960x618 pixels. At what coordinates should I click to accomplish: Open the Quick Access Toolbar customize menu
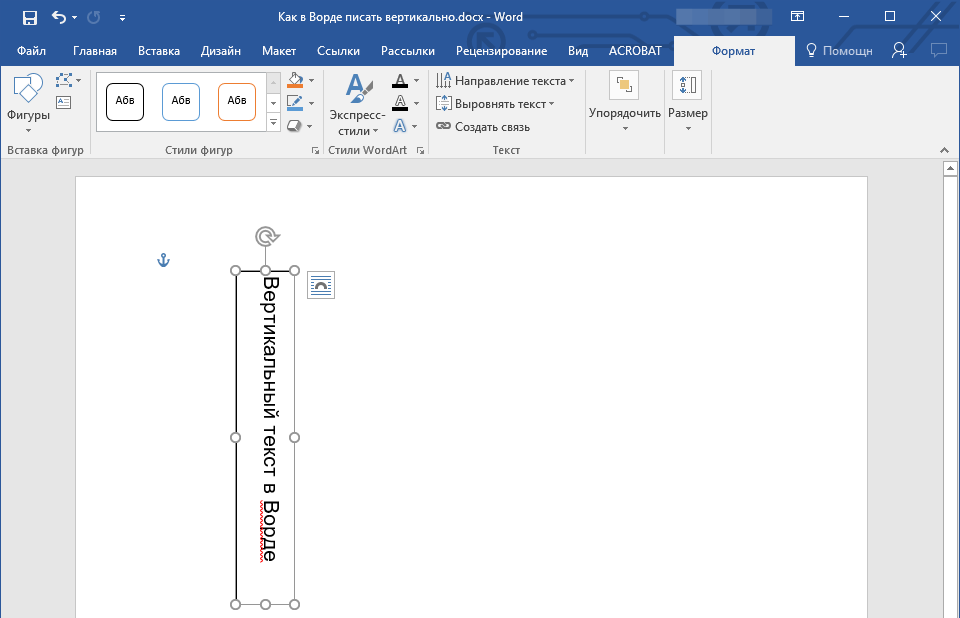122,18
